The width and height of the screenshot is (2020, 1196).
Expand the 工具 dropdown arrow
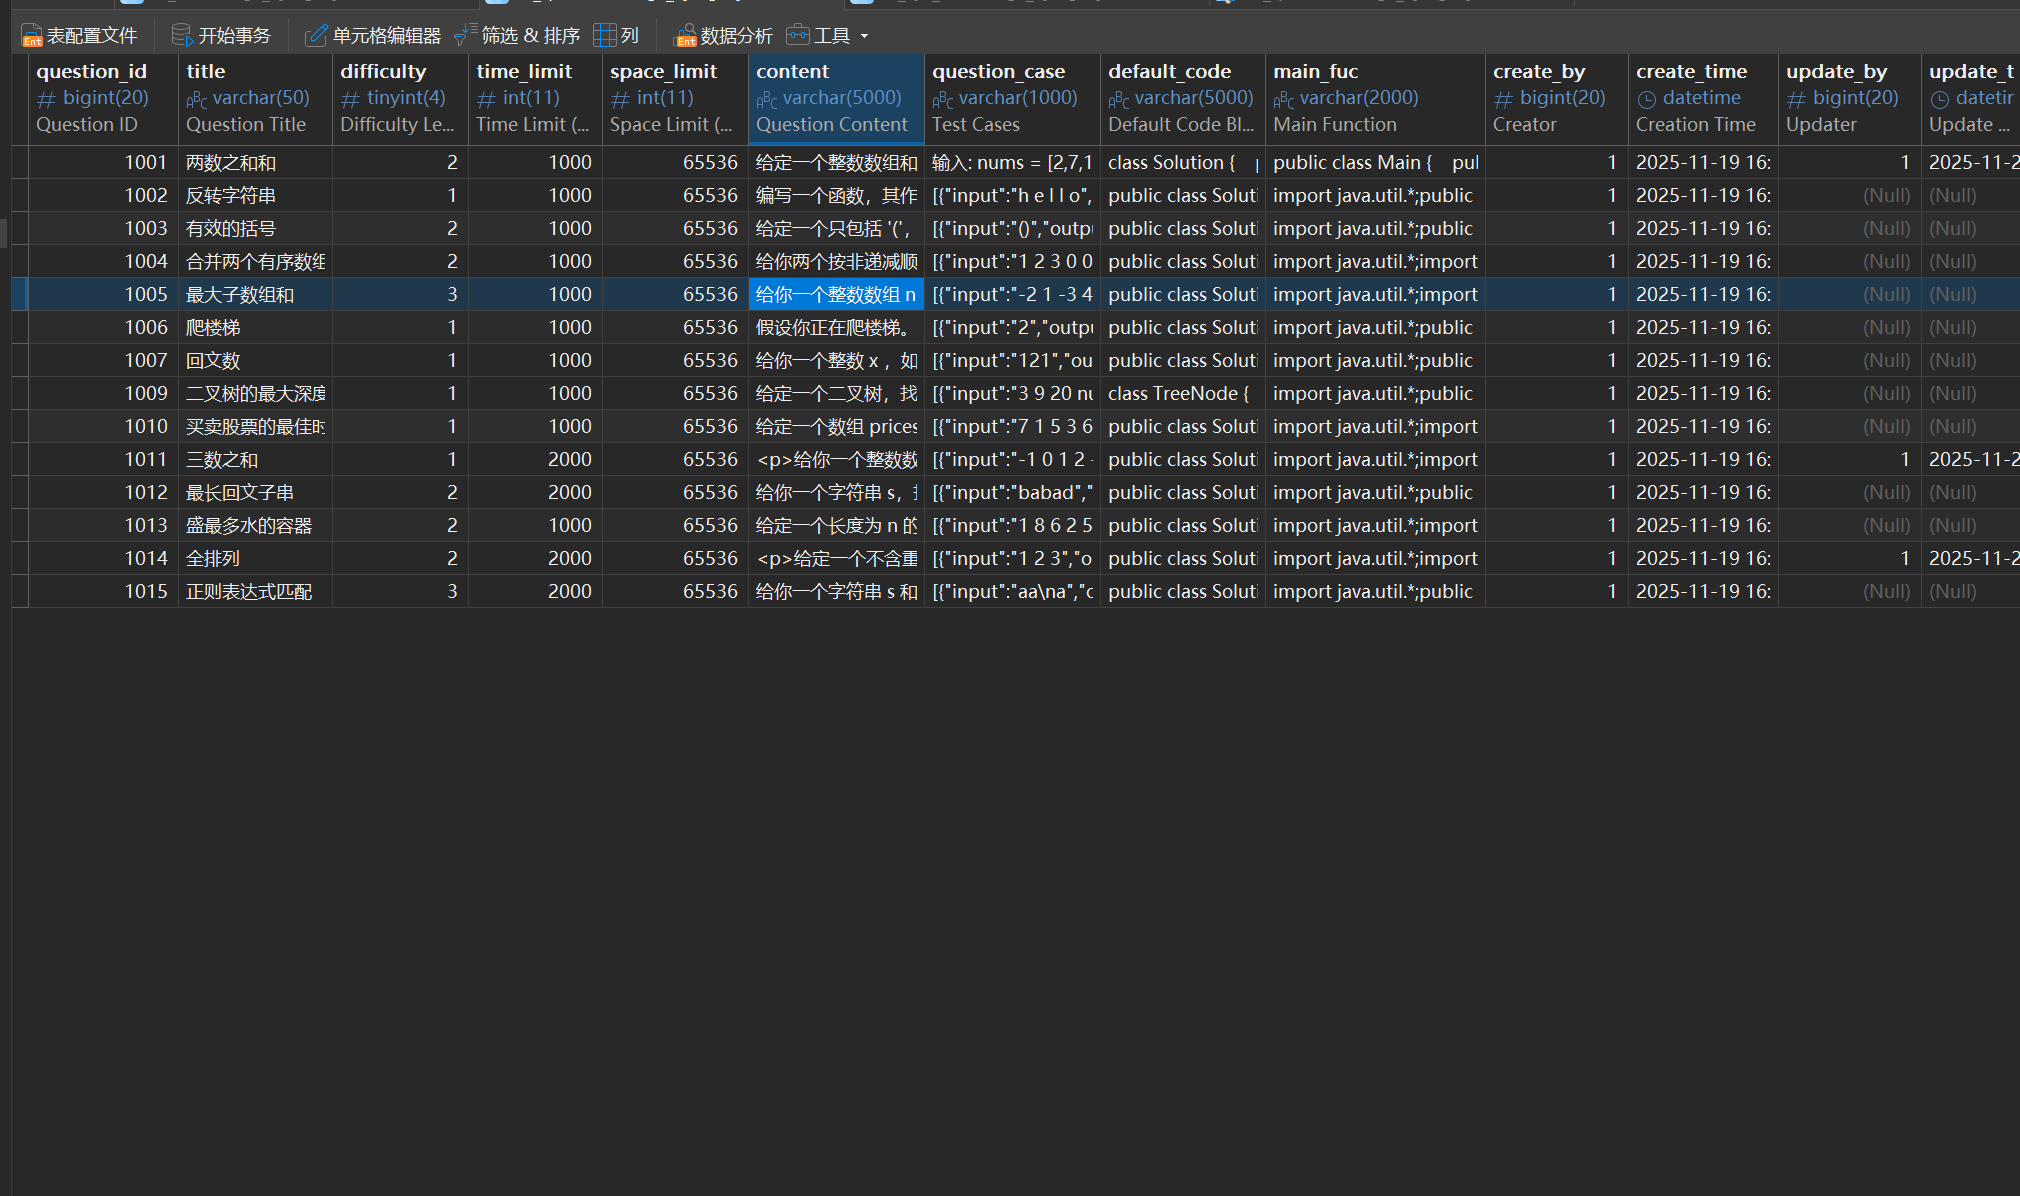pos(865,36)
